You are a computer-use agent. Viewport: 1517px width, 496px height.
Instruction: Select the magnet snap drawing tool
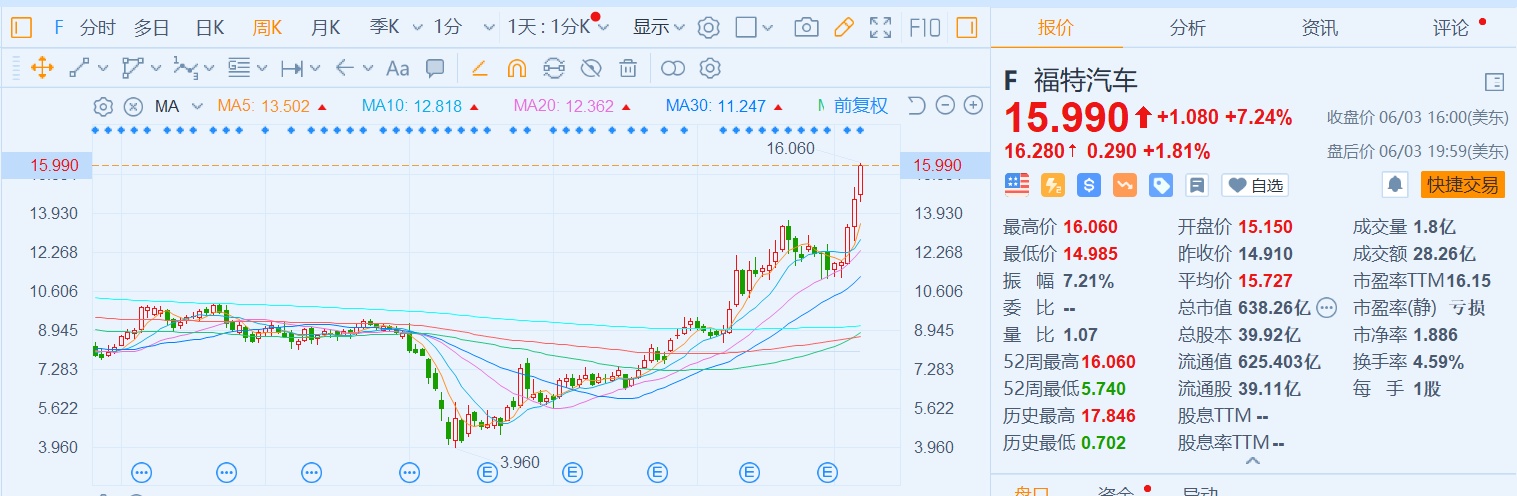(x=516, y=68)
